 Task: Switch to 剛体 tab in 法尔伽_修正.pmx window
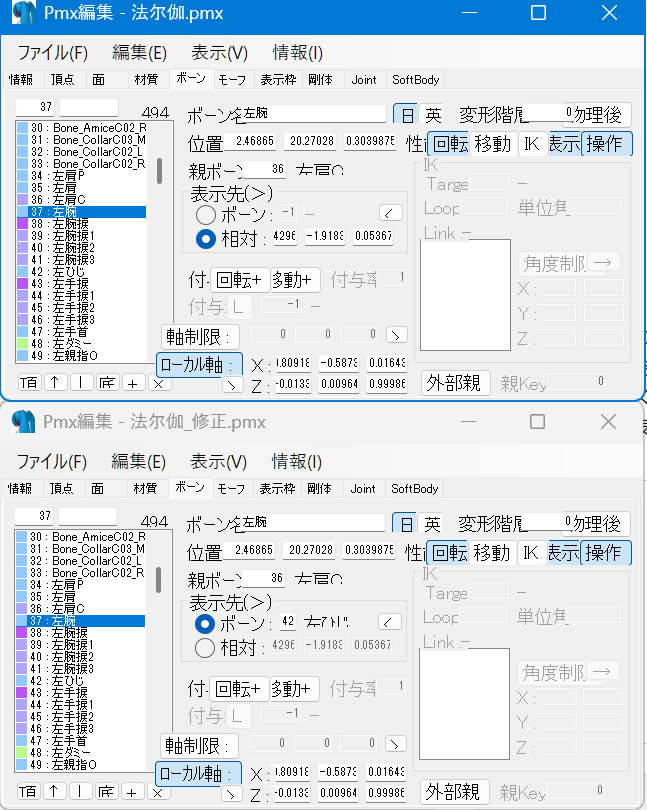coord(319,489)
